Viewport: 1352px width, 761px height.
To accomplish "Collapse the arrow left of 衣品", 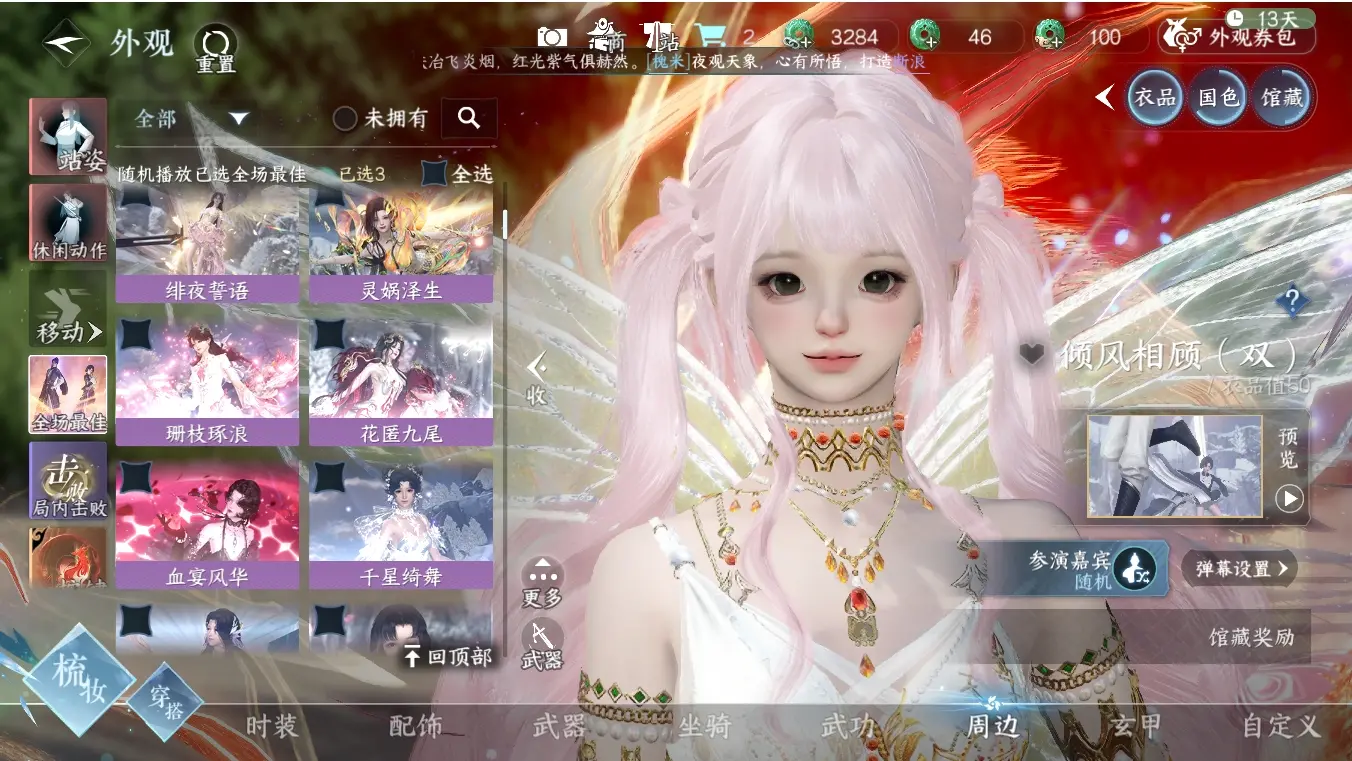I will coord(1105,97).
